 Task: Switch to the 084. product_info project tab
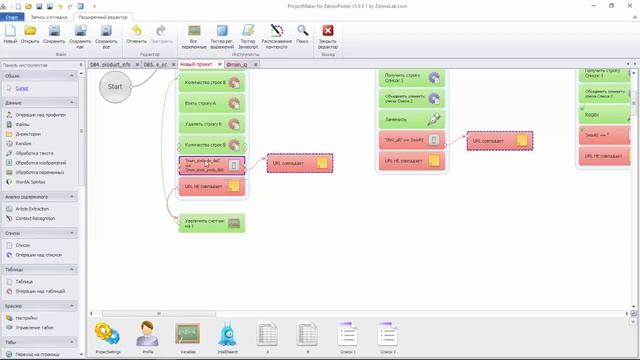tap(110, 64)
